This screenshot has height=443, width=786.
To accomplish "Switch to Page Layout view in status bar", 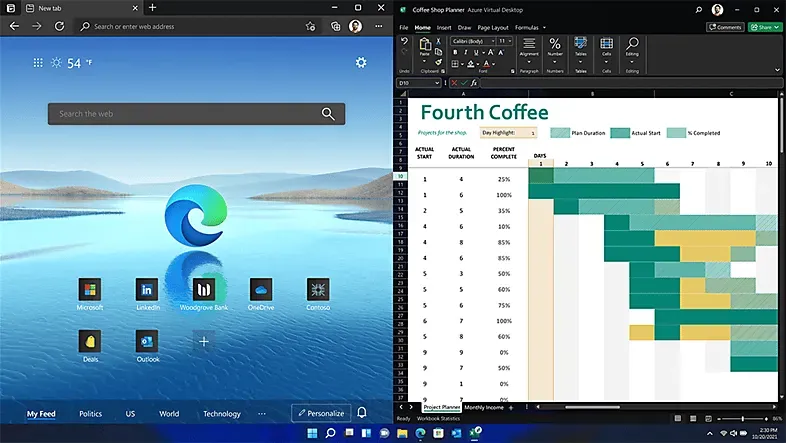I will (693, 418).
